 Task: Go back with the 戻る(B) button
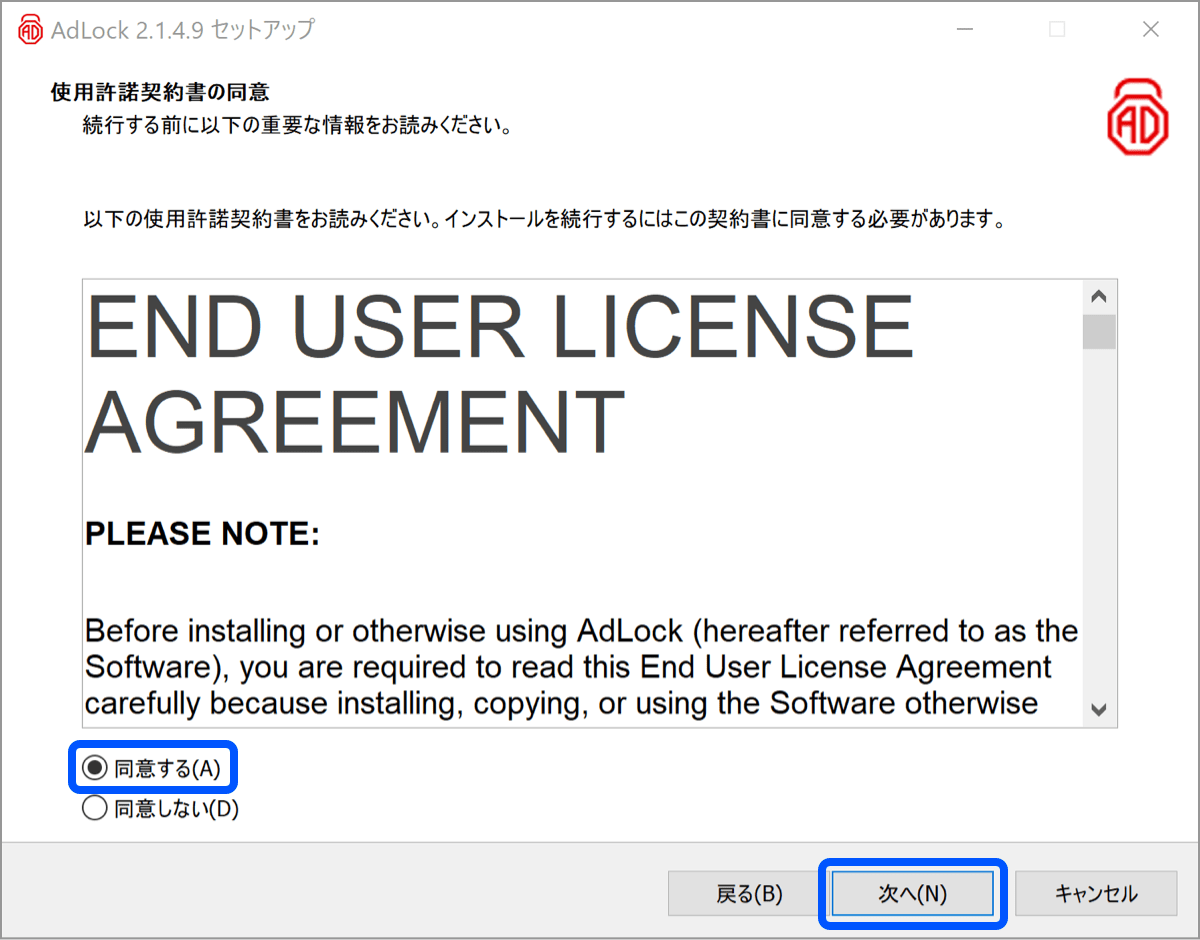click(x=749, y=894)
